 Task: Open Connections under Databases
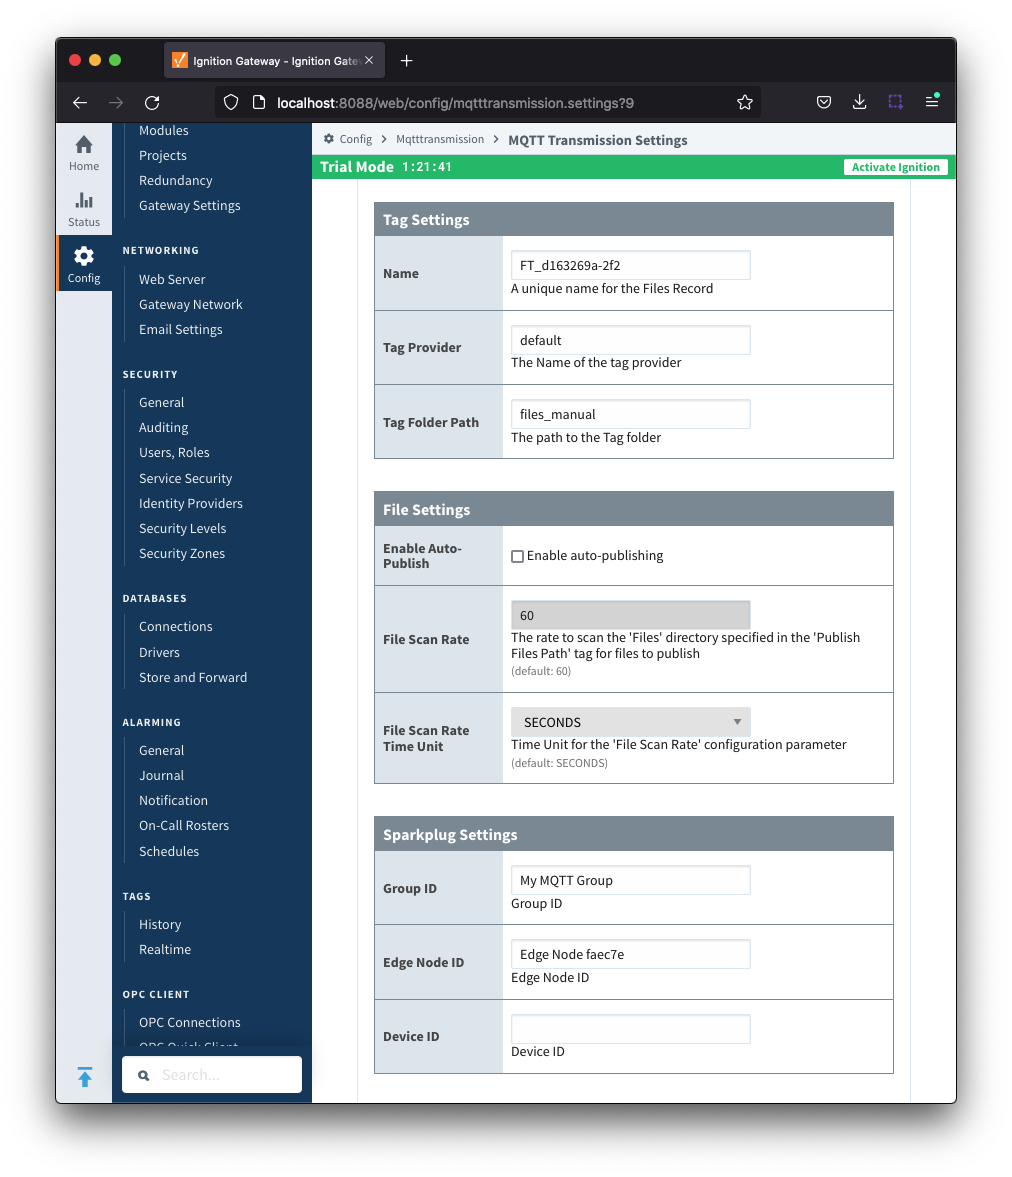coord(176,627)
